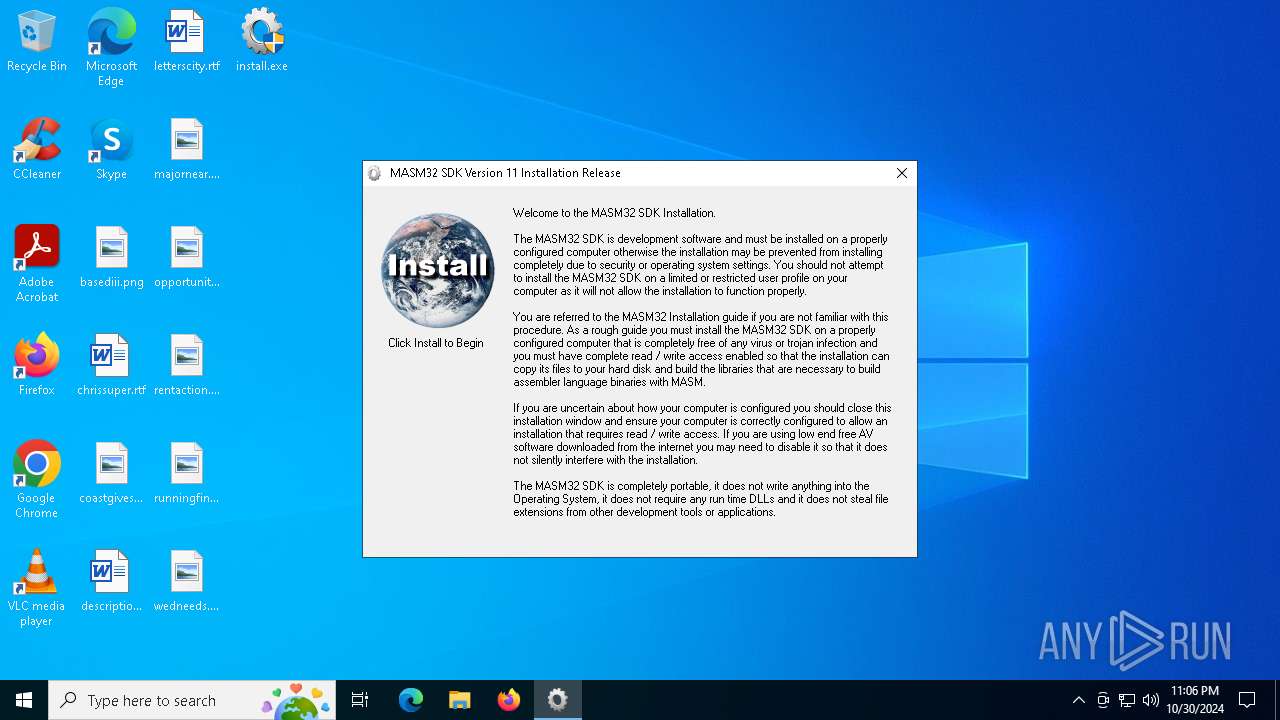
Task: Select the CCleaner desktop shortcut
Action: point(37,149)
